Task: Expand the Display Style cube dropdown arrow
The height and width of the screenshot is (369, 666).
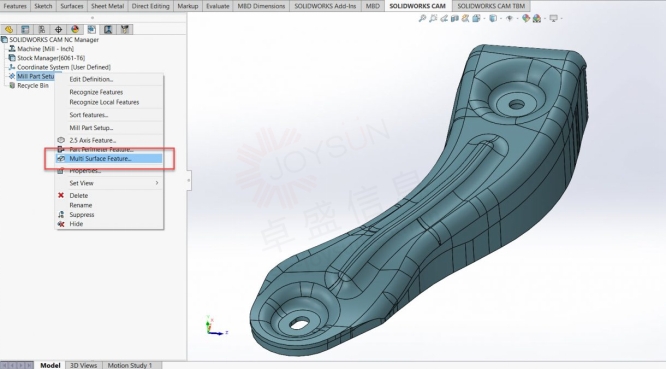Action: (x=501, y=19)
